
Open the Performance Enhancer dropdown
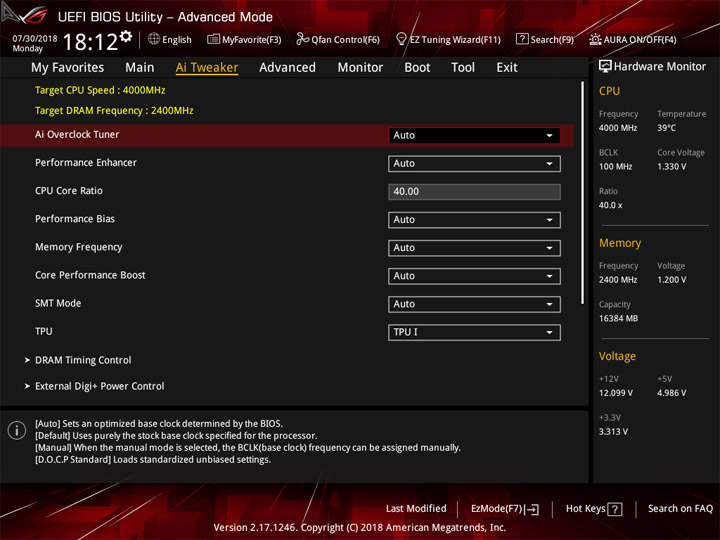(474, 163)
